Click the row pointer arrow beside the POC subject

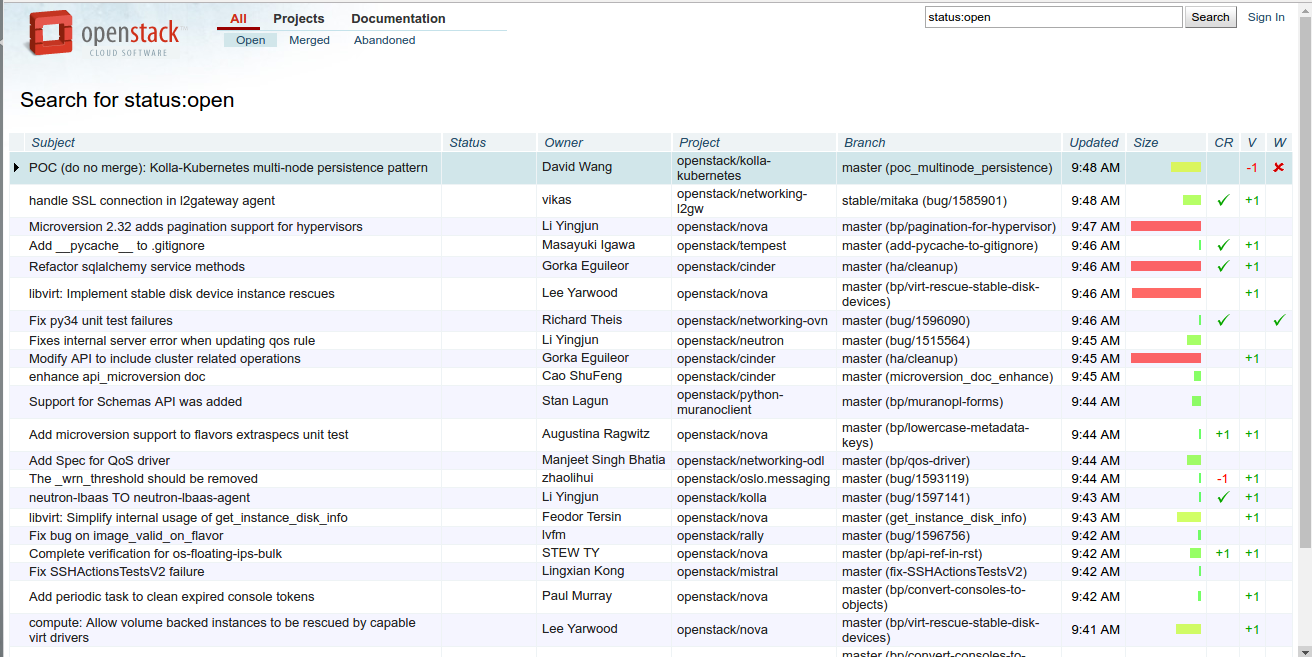point(16,167)
